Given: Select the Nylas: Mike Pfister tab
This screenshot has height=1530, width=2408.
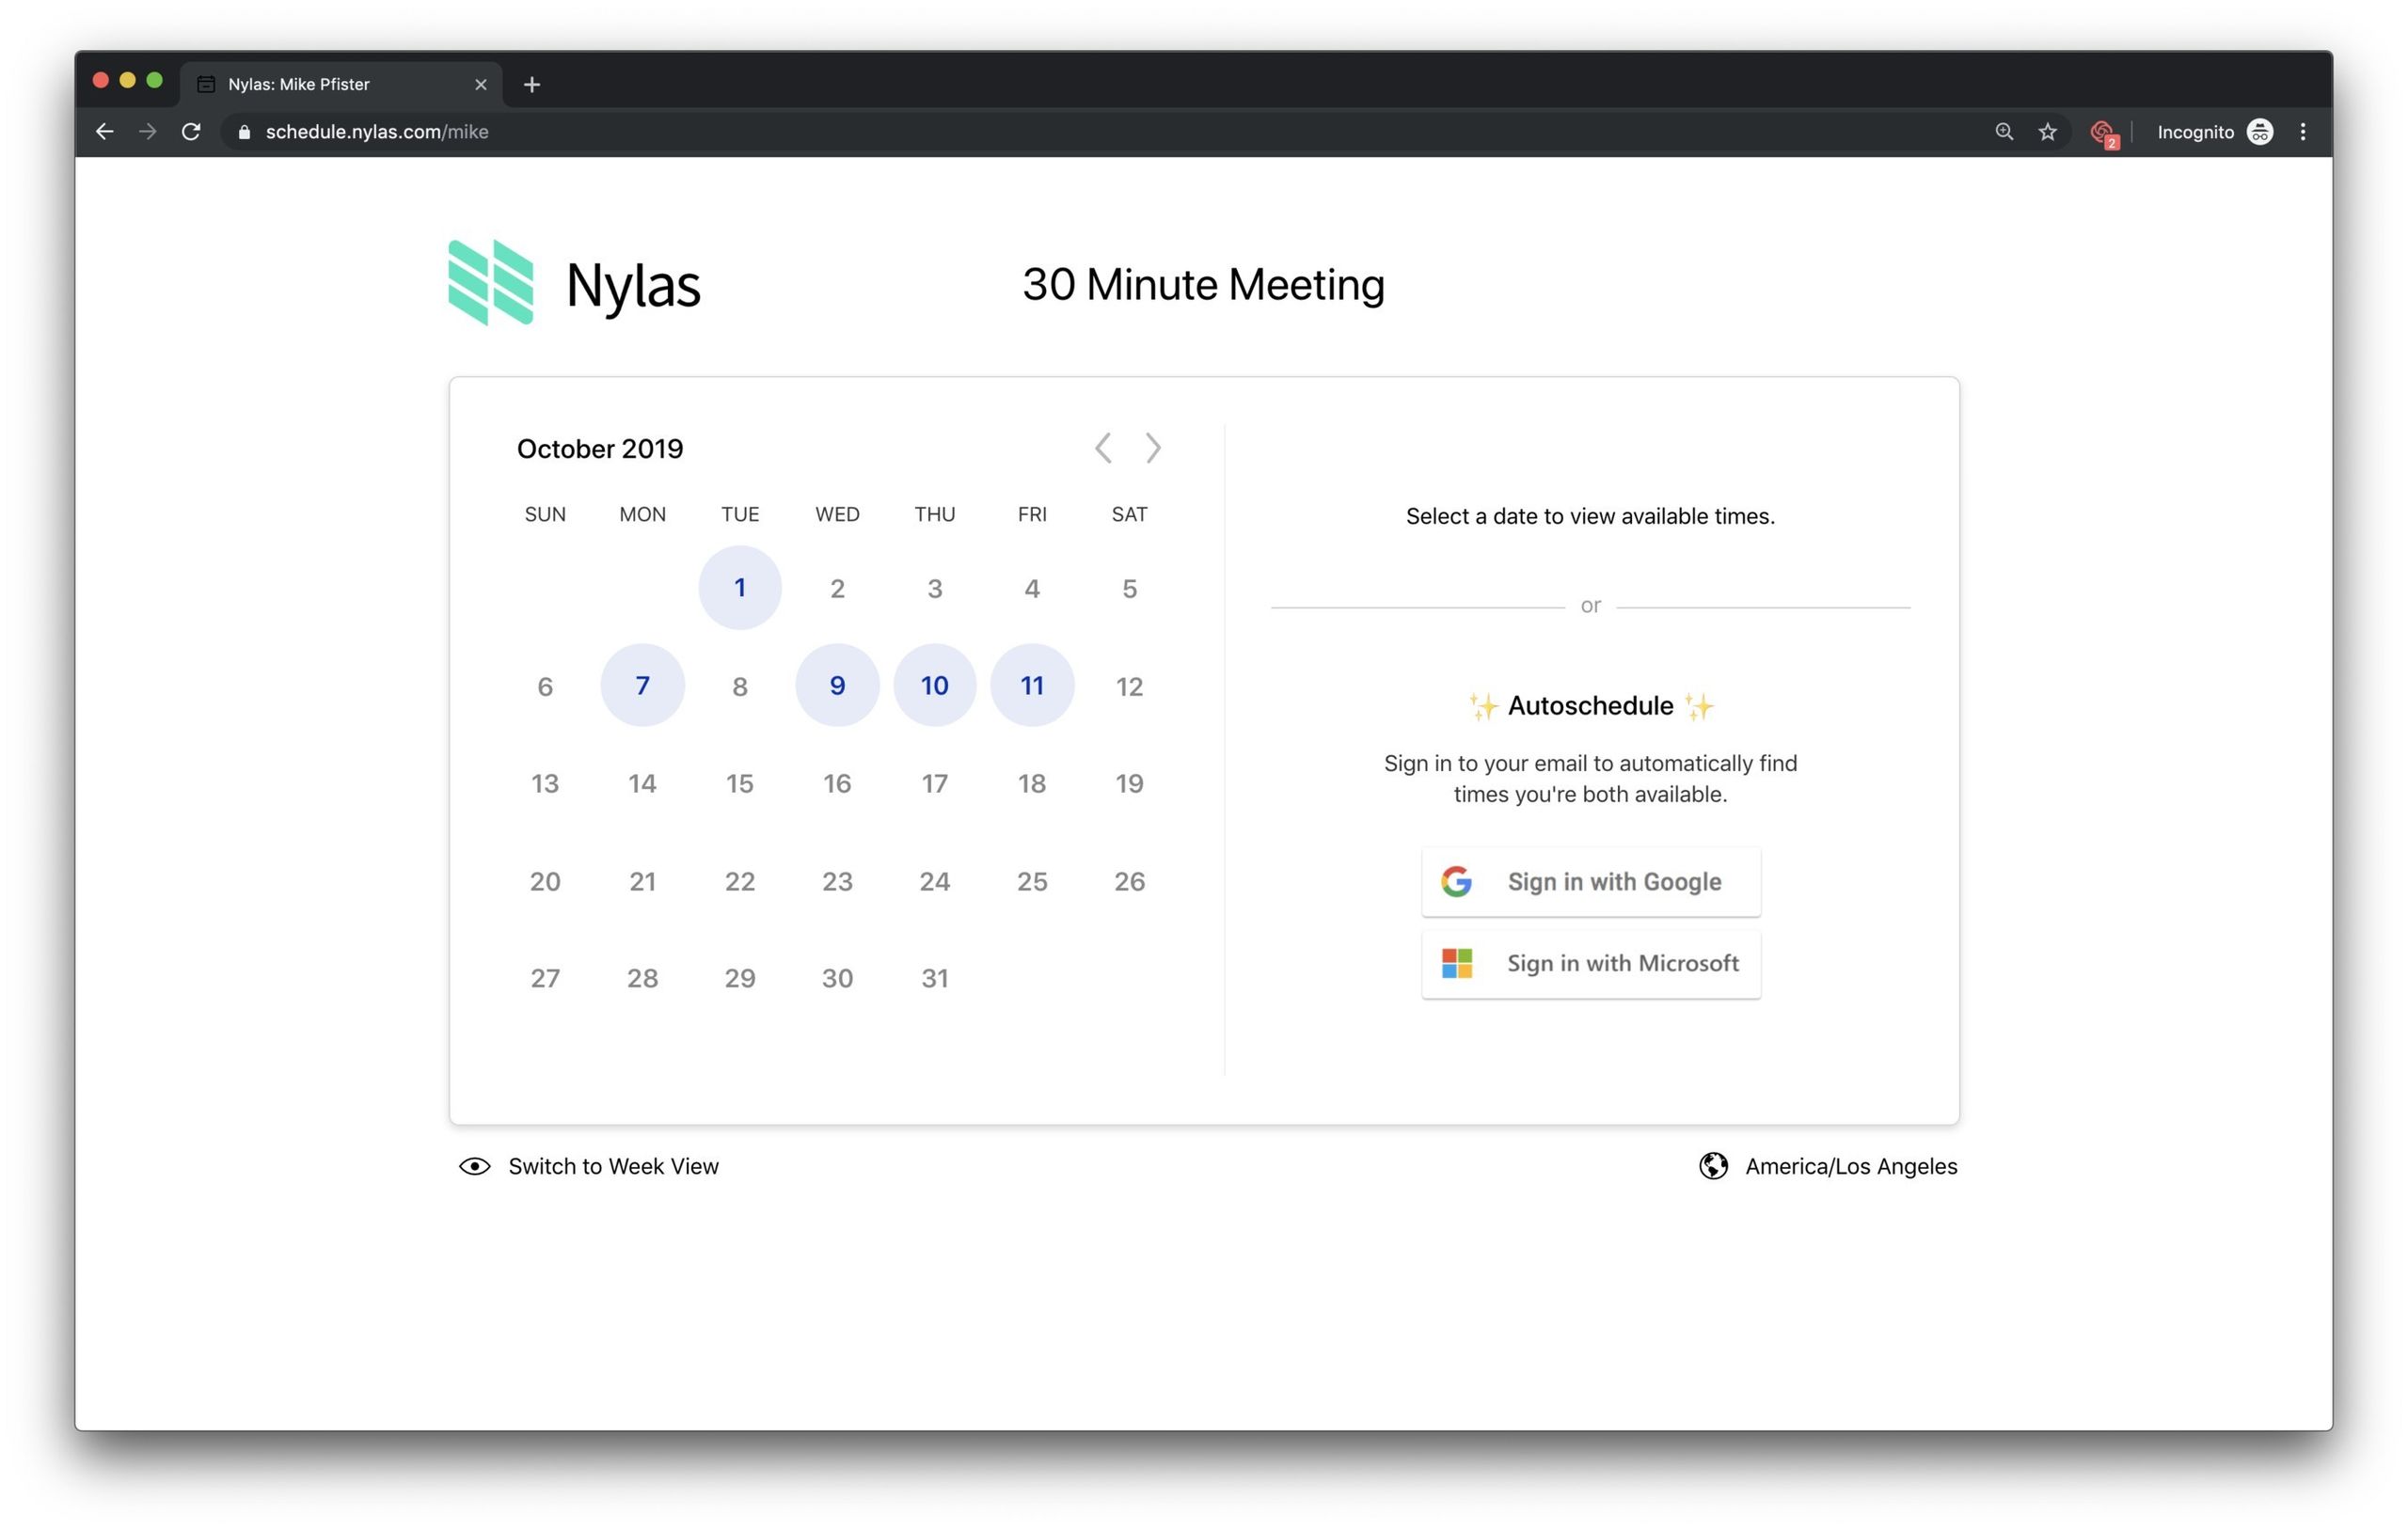Looking at the screenshot, I should pyautogui.click(x=340, y=85).
